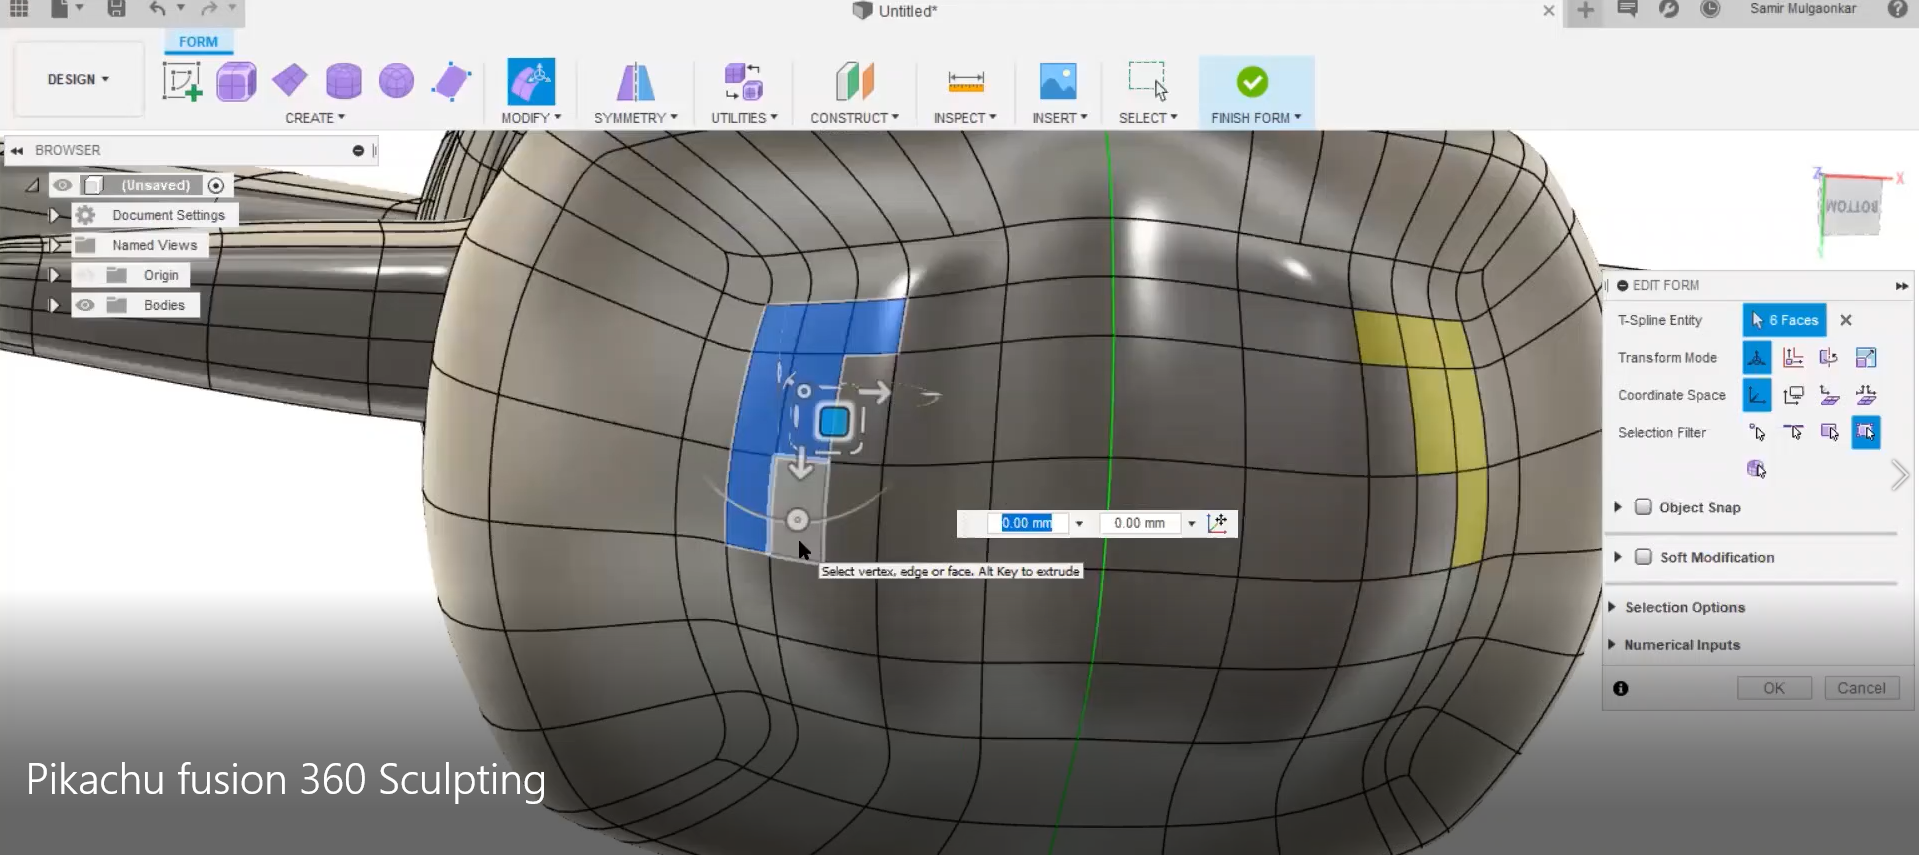Clear the T-Spline Entity selection
Viewport: 1919px width, 855px height.
(x=1846, y=320)
